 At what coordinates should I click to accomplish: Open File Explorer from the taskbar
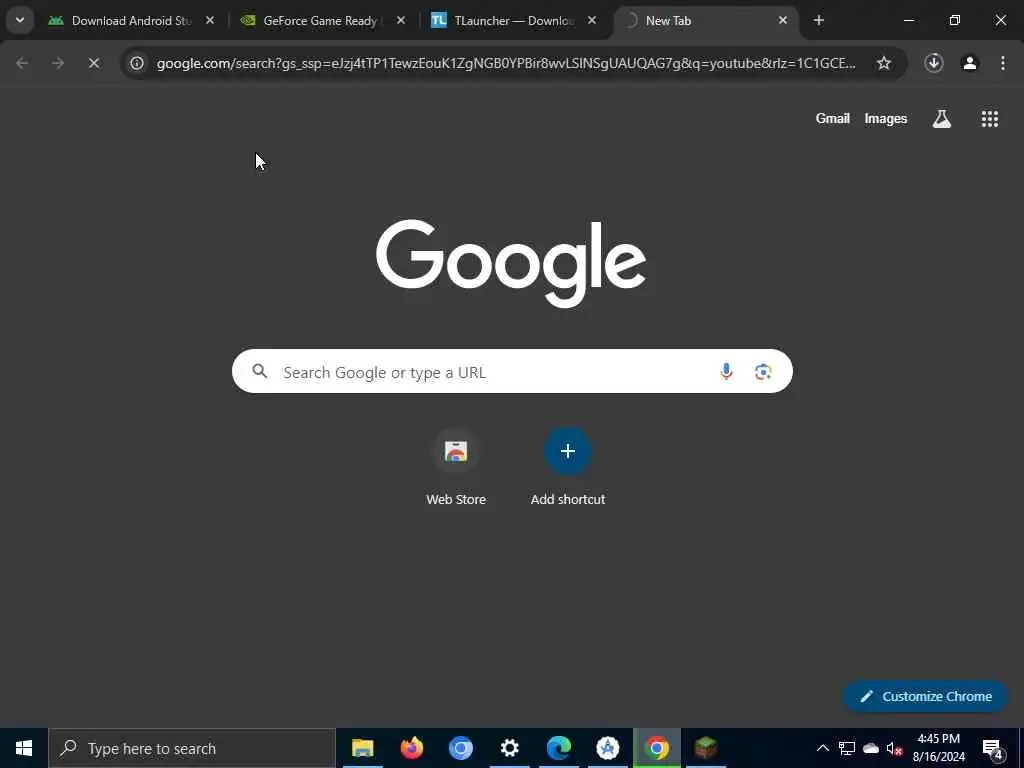coord(362,748)
